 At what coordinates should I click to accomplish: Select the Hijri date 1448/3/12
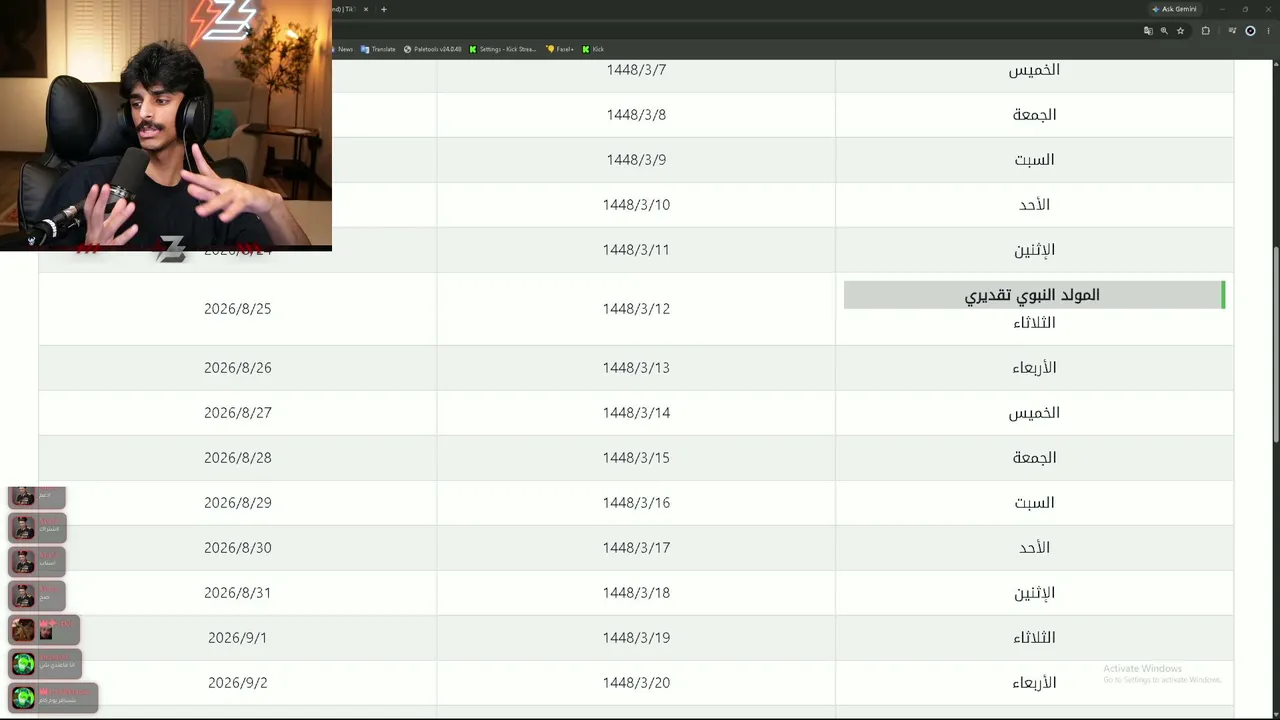[636, 309]
